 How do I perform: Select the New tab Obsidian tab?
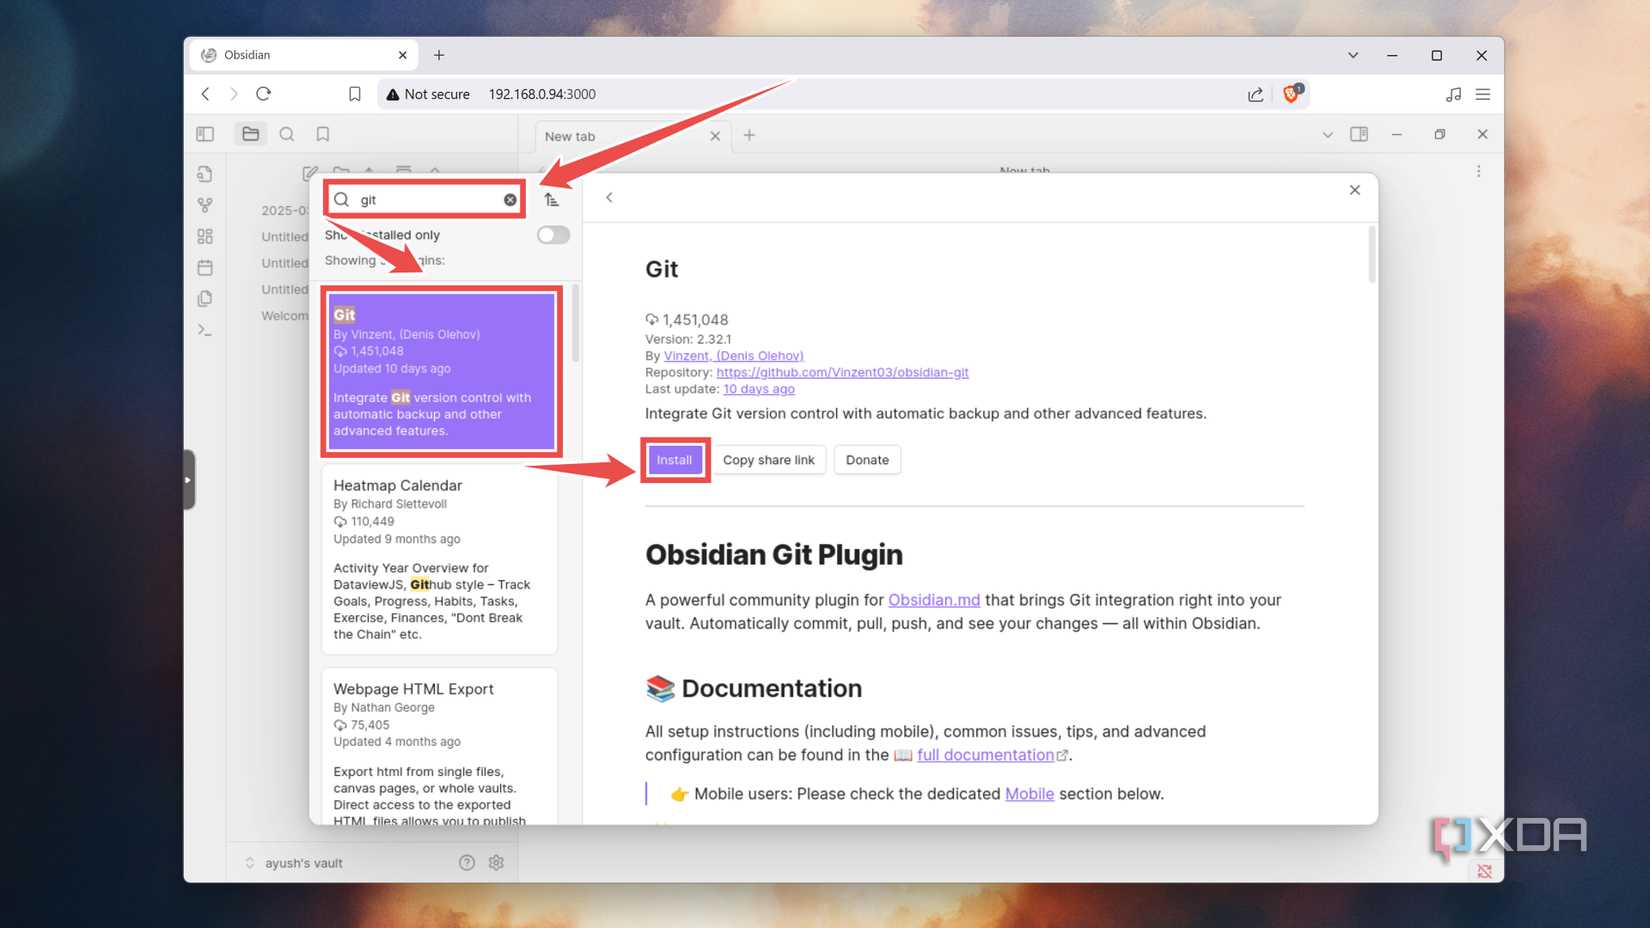(x=631, y=136)
